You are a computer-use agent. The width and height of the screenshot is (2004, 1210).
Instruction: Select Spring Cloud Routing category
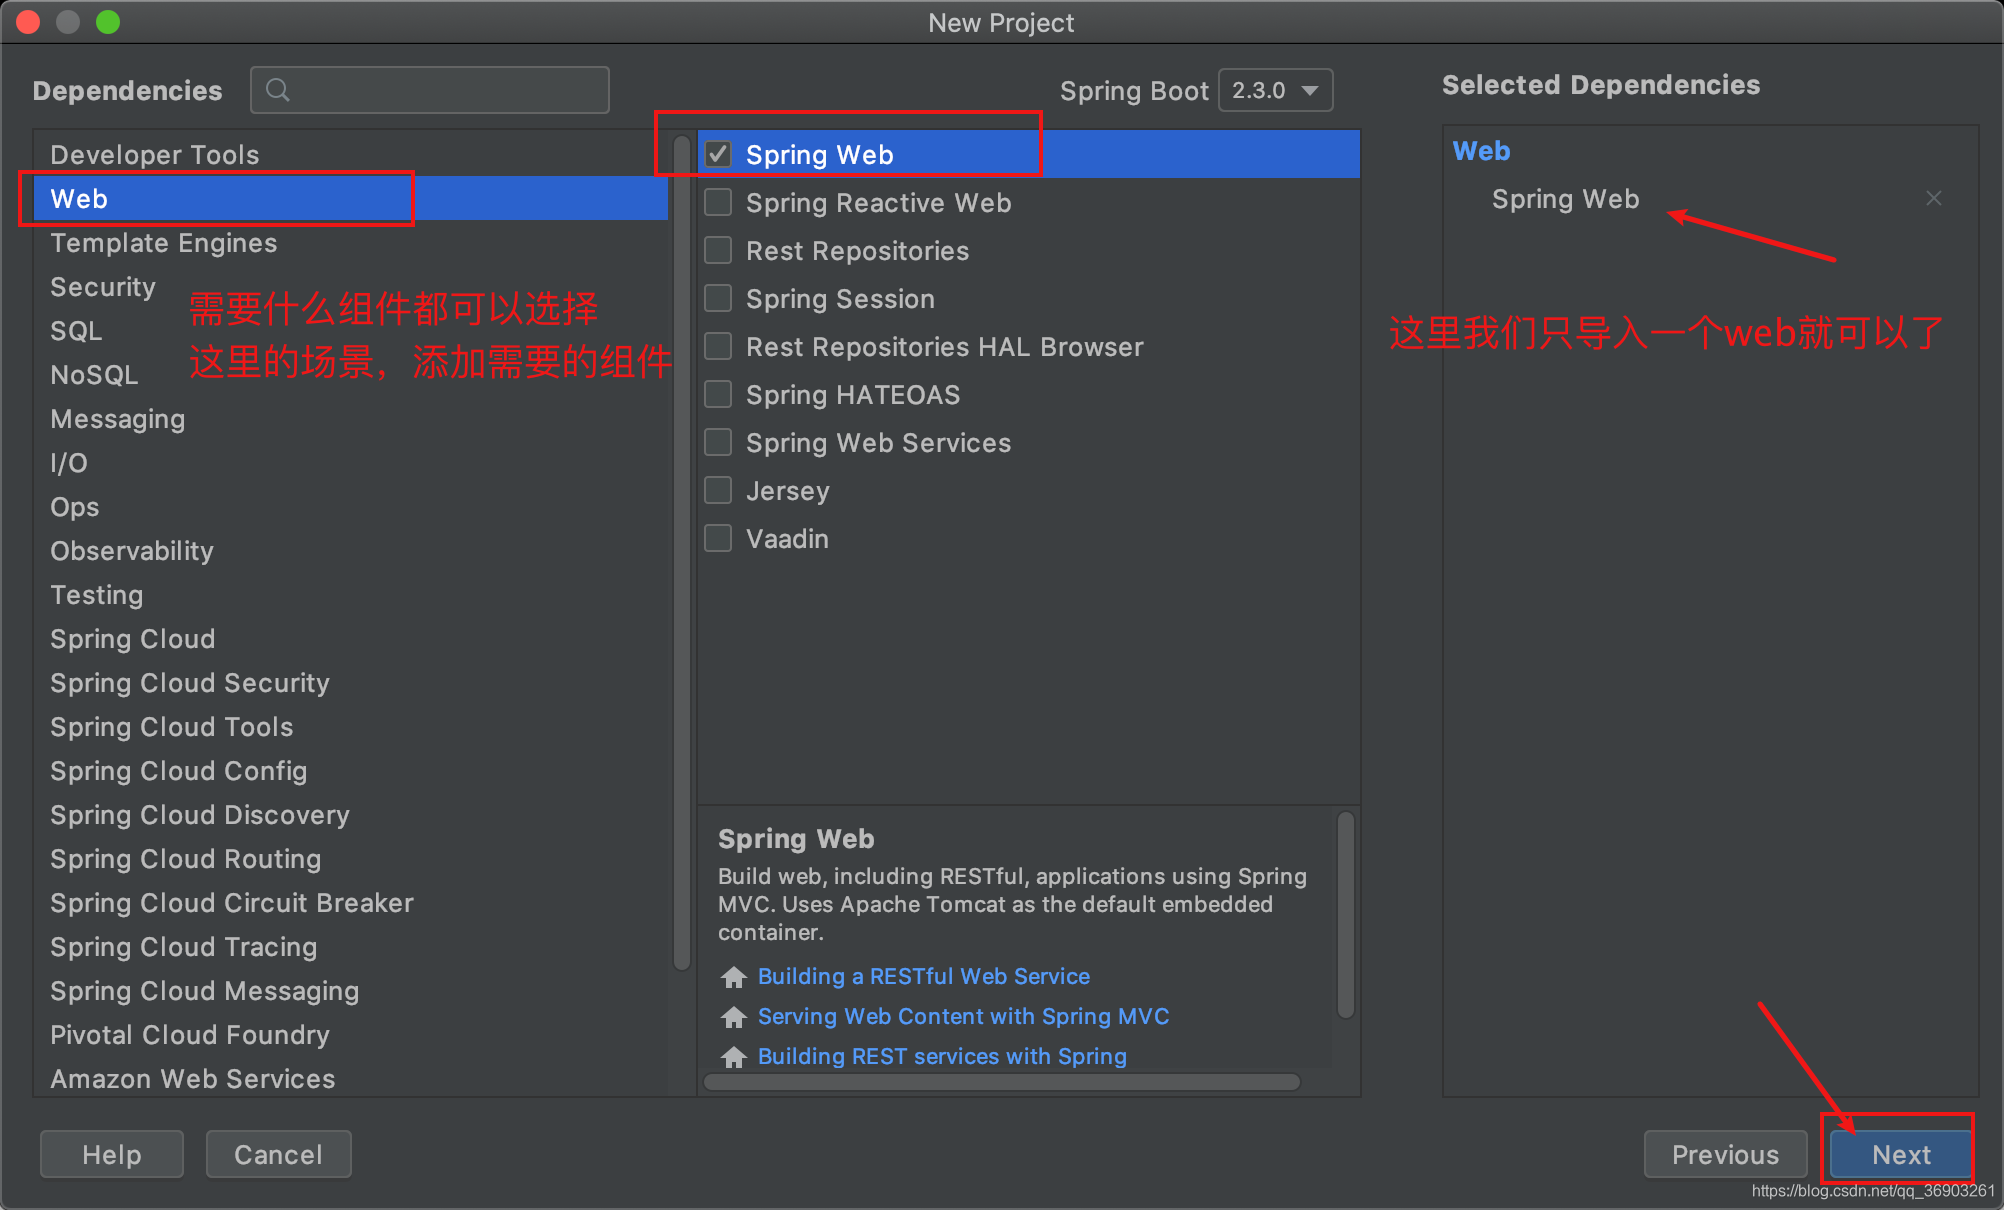tap(351, 858)
